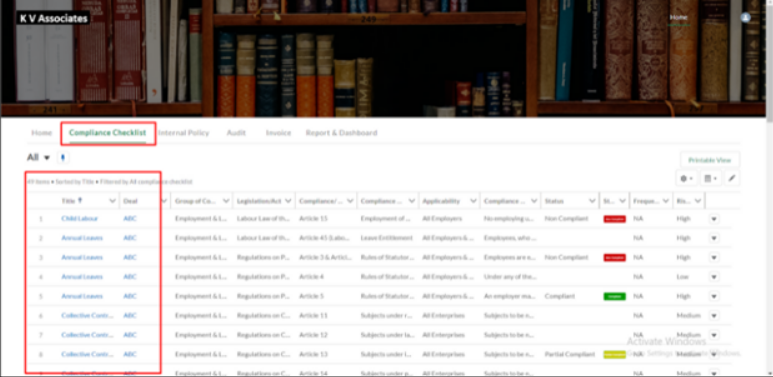773x377 pixels.
Task: Click the page vertical scrollbar
Action: 769,188
